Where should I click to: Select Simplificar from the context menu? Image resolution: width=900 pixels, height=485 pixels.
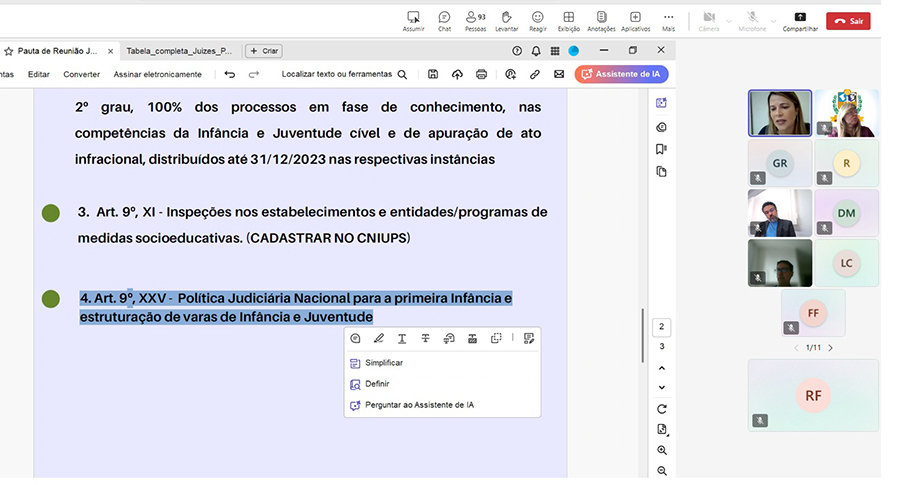pos(384,363)
